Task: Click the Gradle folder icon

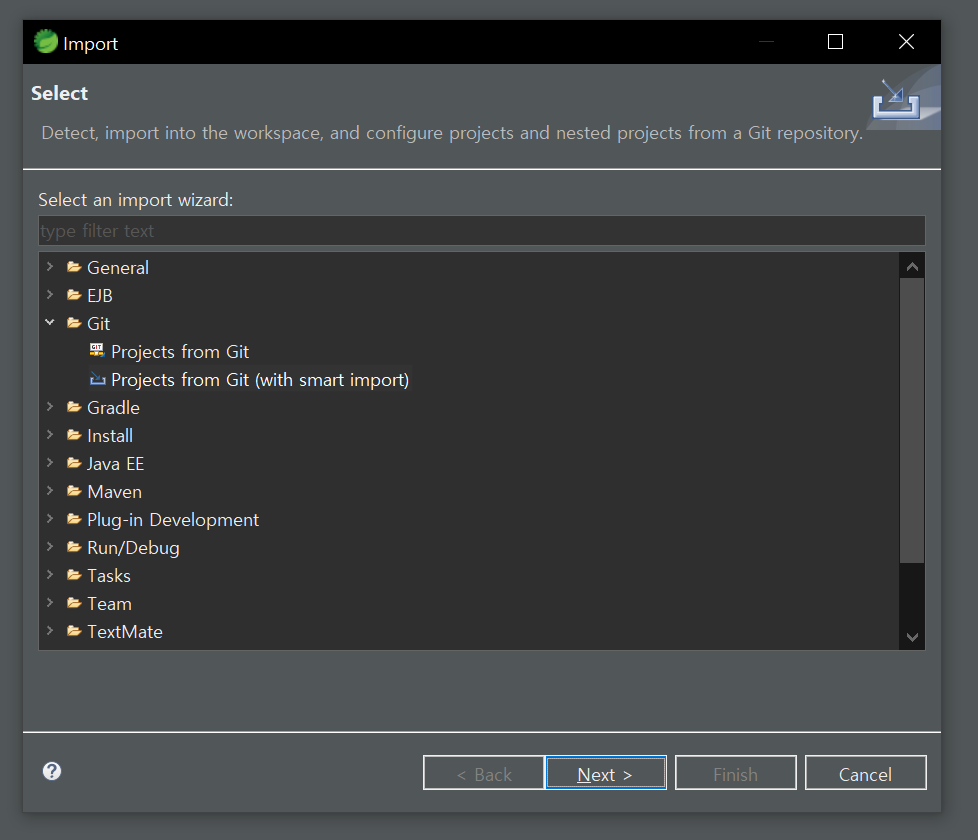Action: (x=74, y=407)
